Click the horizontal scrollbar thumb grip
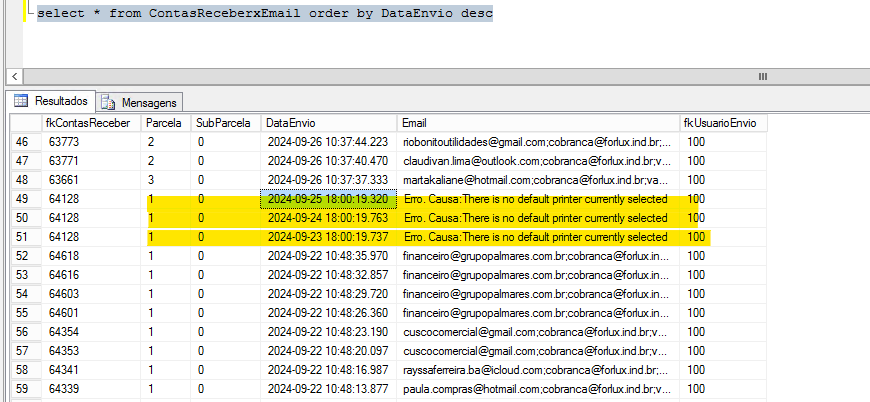The height and width of the screenshot is (402, 870). (762, 77)
